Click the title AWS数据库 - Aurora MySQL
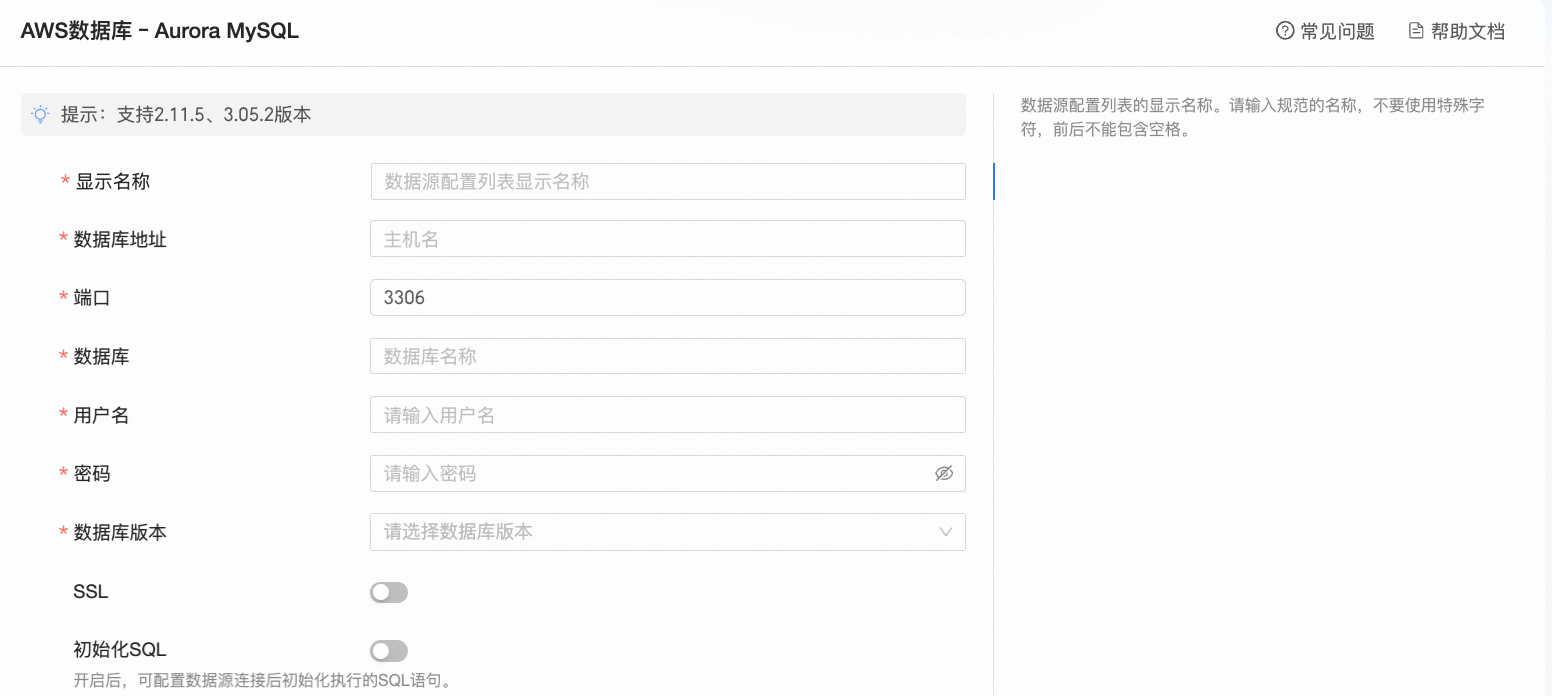This screenshot has height=696, width=1552. click(160, 31)
